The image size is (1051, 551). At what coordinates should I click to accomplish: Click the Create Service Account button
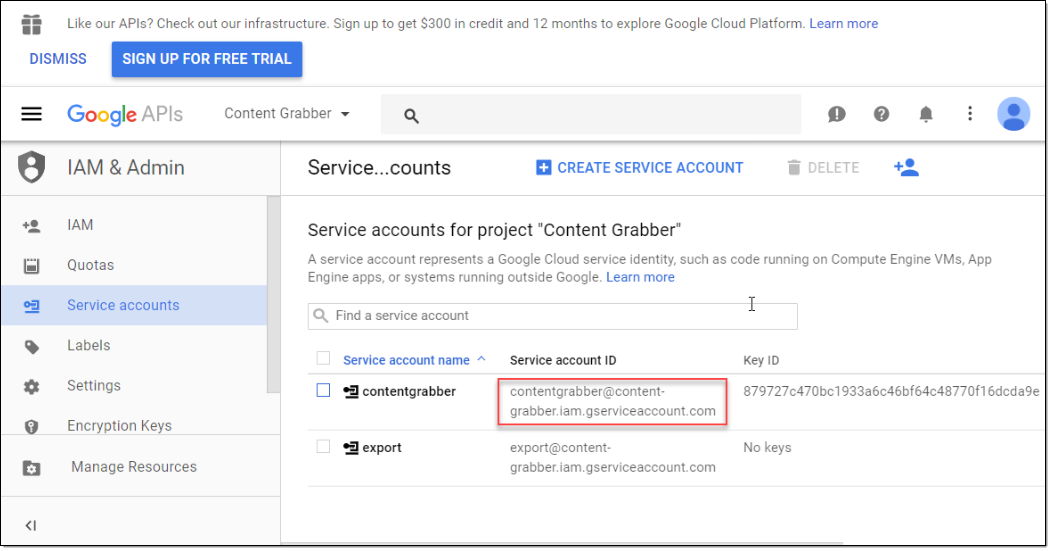640,168
